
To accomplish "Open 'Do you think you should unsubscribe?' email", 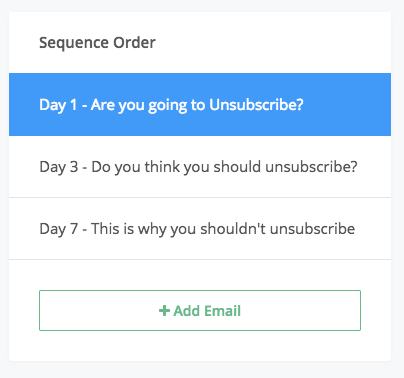I will [x=224, y=167].
